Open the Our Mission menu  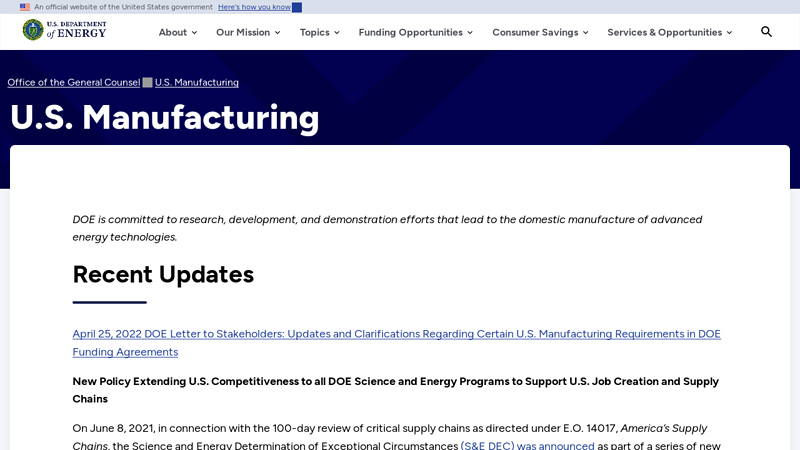tap(248, 32)
